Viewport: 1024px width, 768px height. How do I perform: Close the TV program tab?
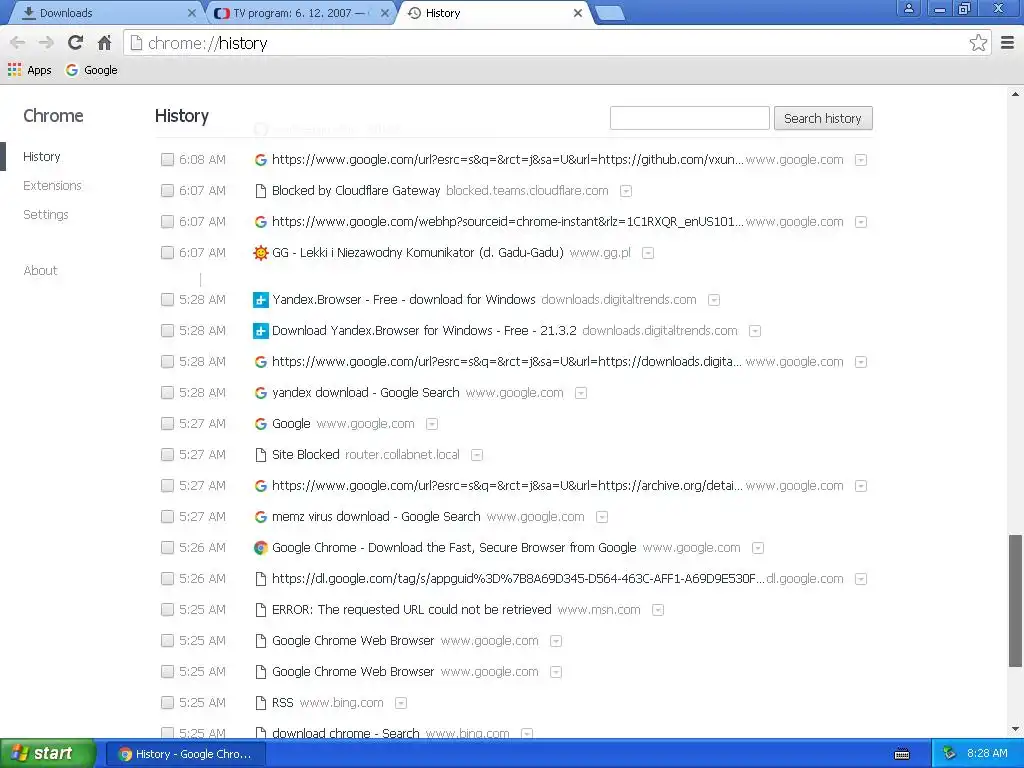click(385, 13)
